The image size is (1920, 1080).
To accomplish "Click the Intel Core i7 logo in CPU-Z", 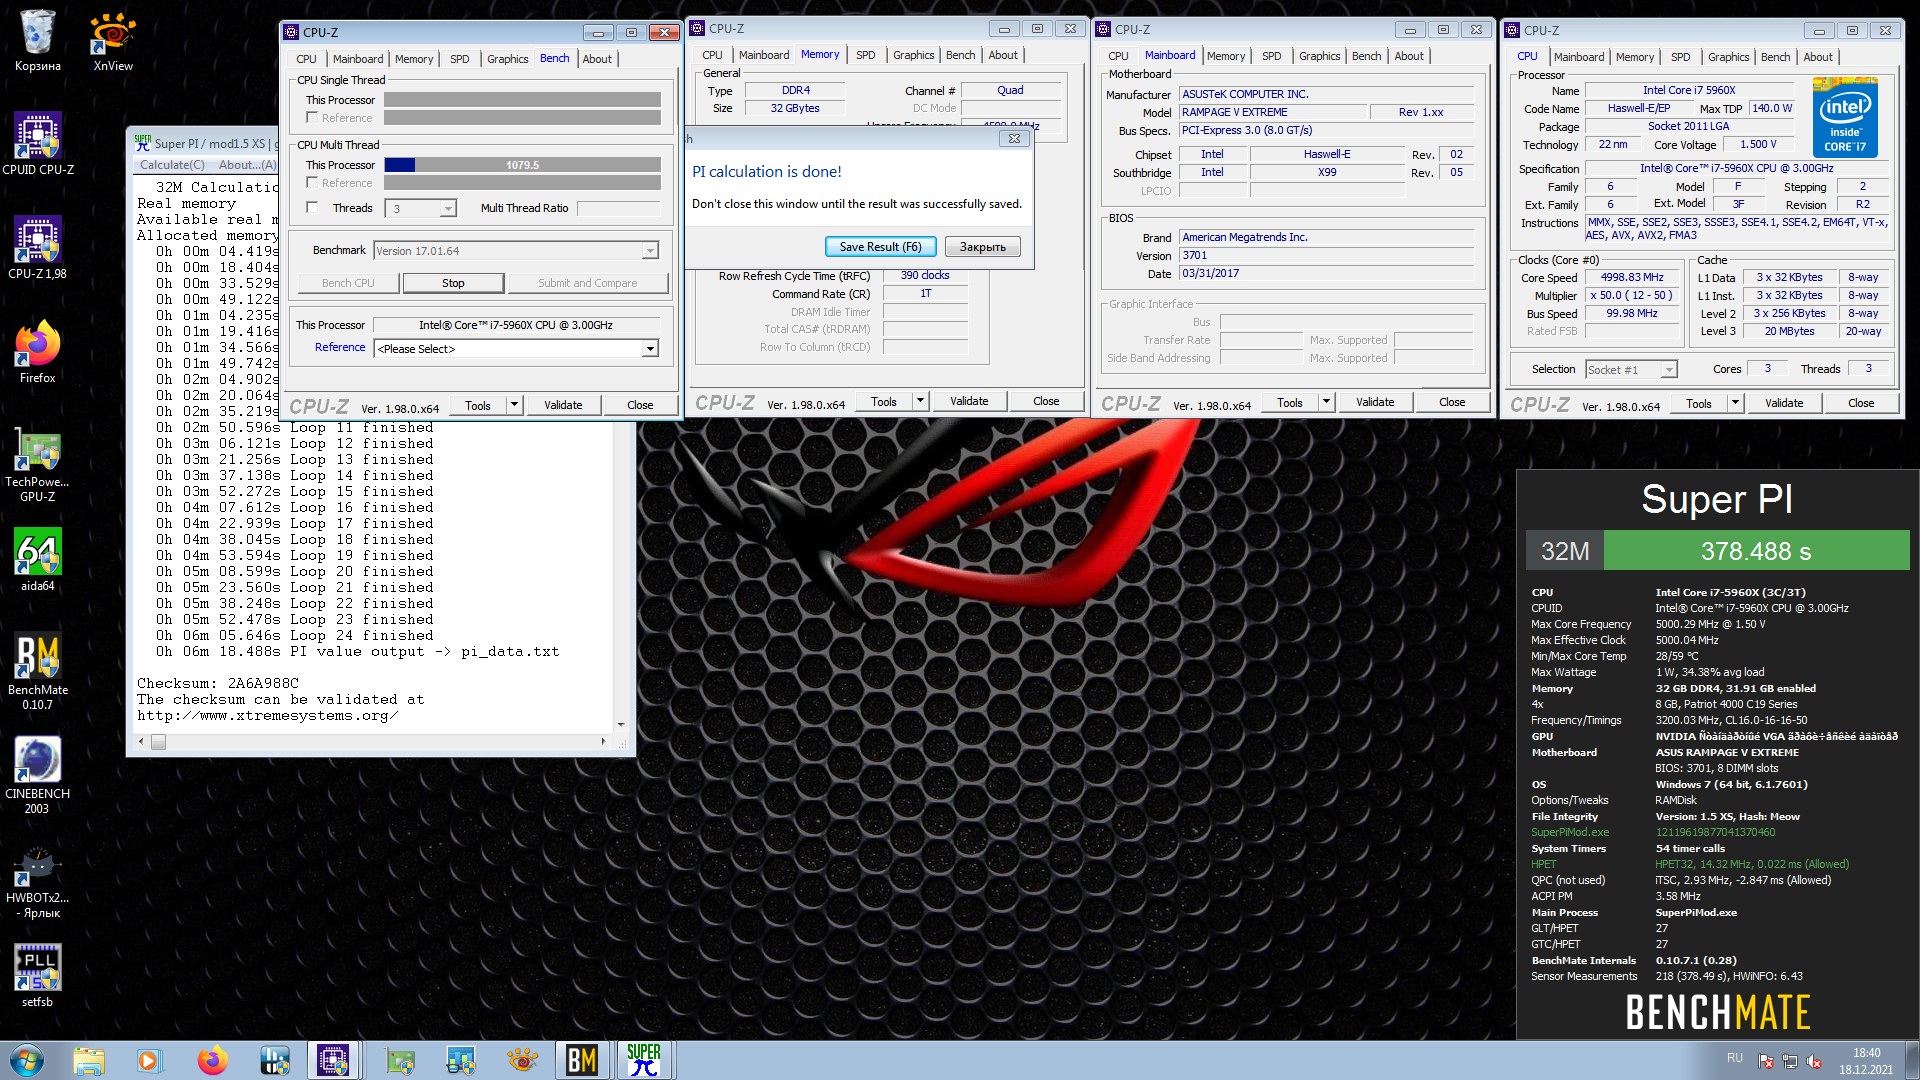I will coord(1845,118).
